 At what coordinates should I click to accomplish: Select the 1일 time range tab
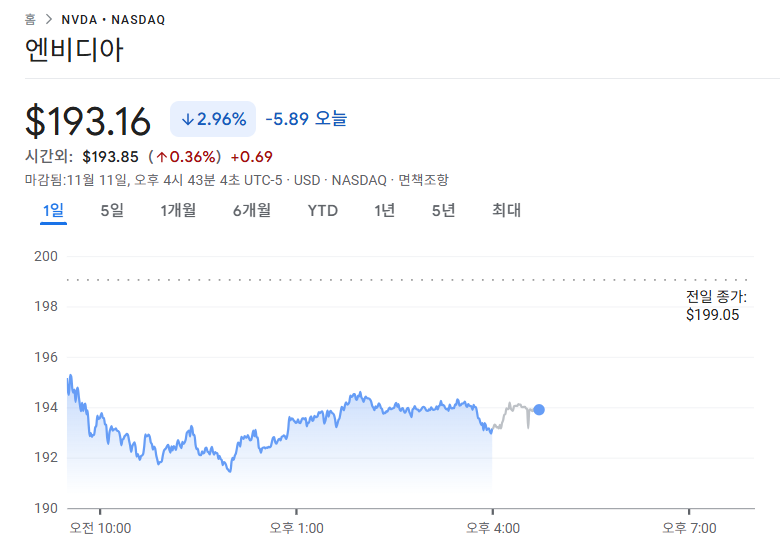tap(53, 211)
